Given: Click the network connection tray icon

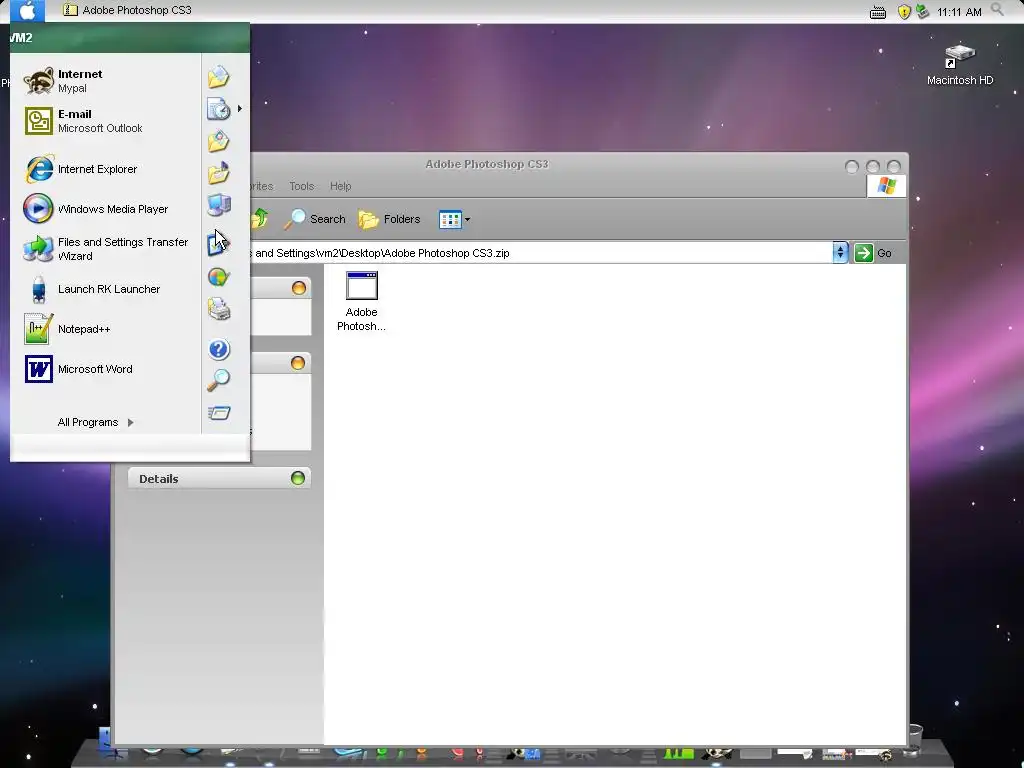Looking at the screenshot, I should 922,11.
